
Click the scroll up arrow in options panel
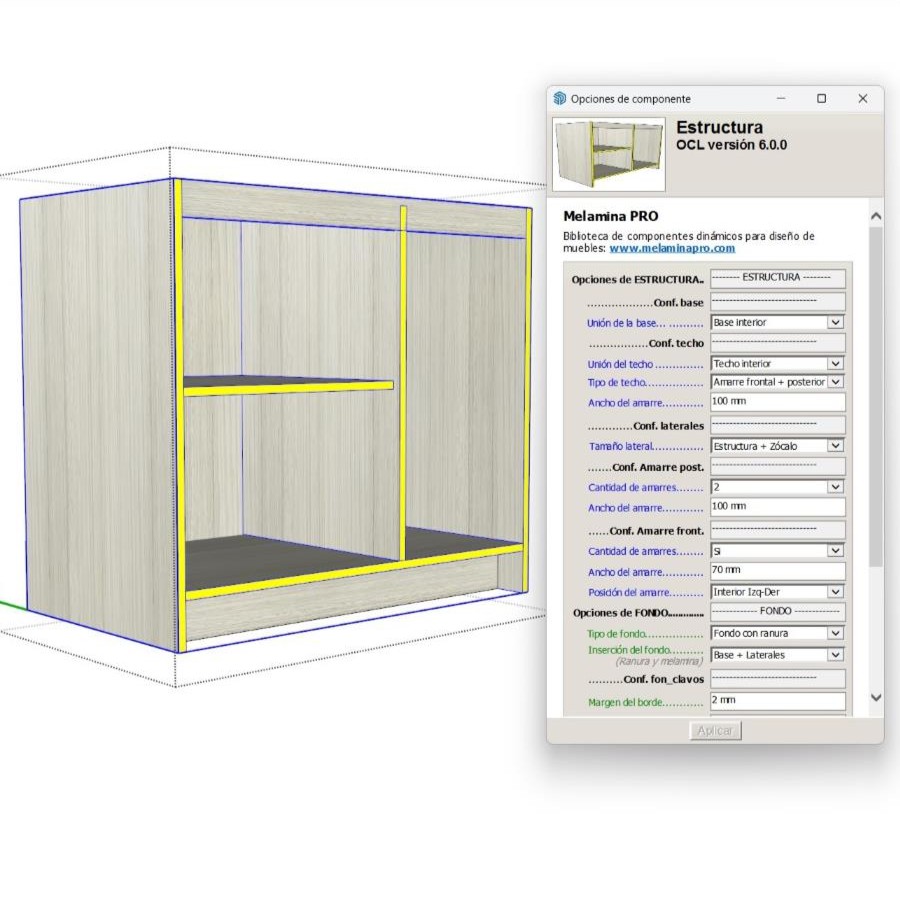click(876, 216)
